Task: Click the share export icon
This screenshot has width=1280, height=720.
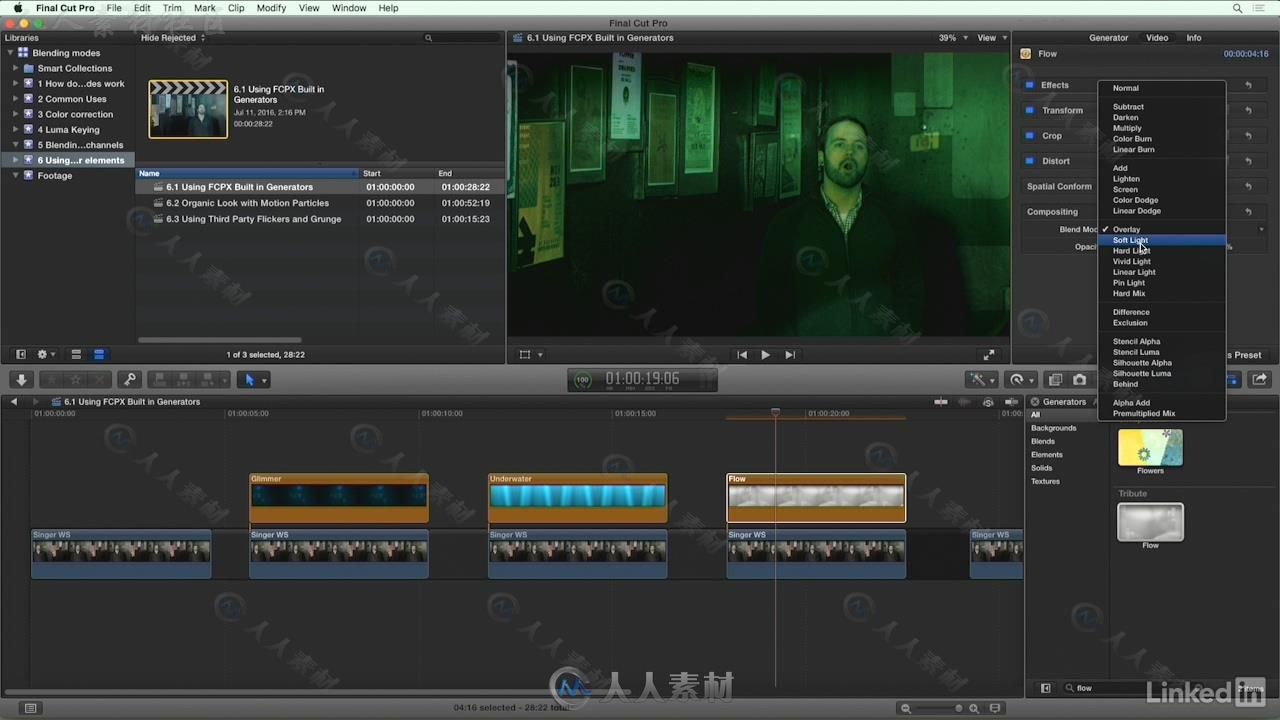Action: [x=1259, y=380]
